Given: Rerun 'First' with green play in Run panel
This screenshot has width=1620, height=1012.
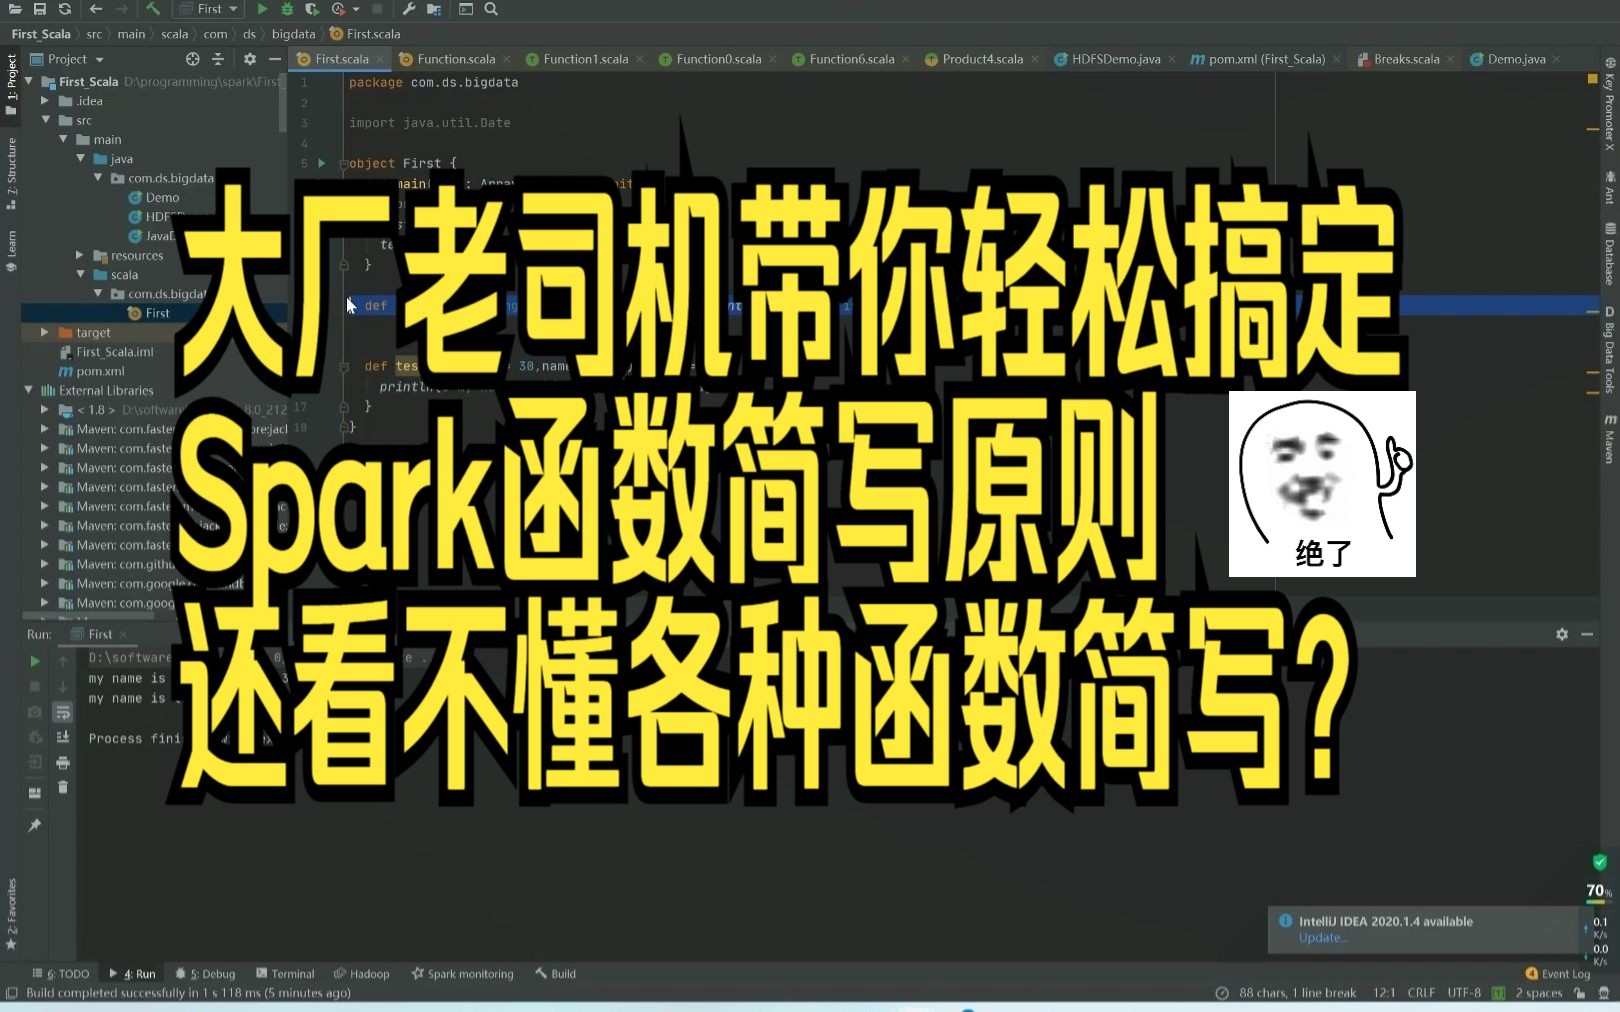Looking at the screenshot, I should (35, 661).
